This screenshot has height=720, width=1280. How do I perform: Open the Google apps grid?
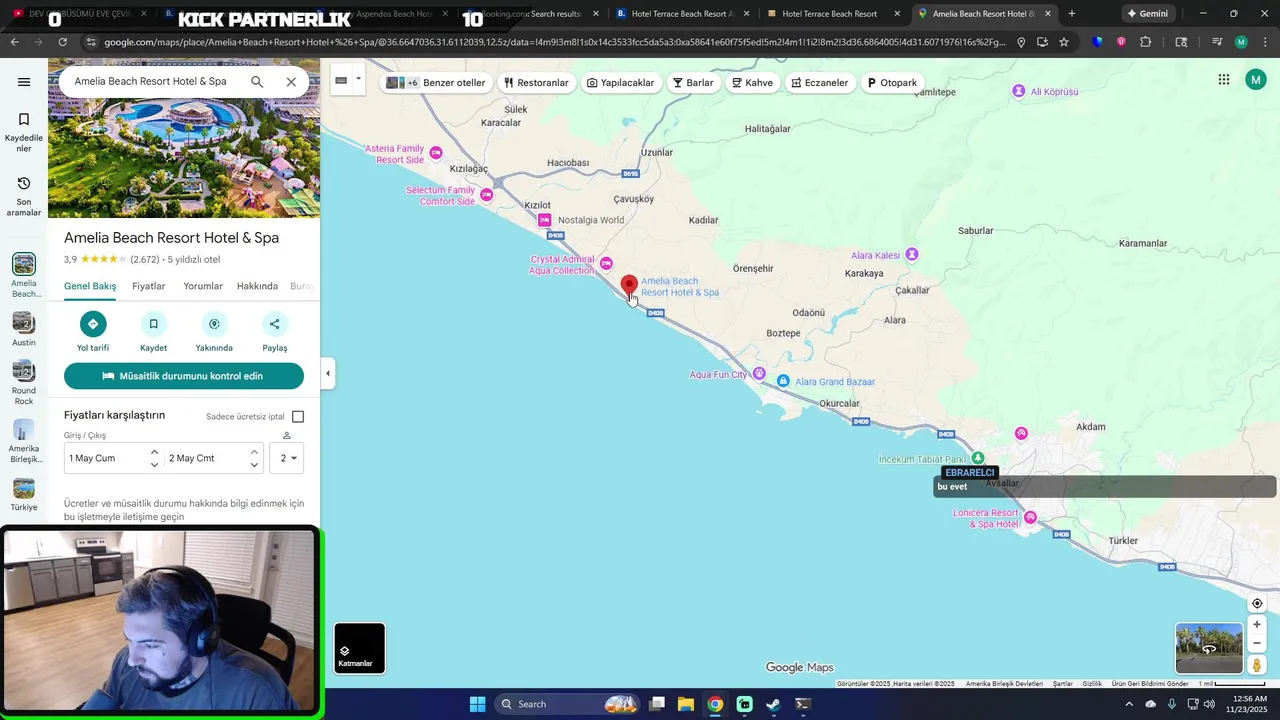pyautogui.click(x=1223, y=80)
